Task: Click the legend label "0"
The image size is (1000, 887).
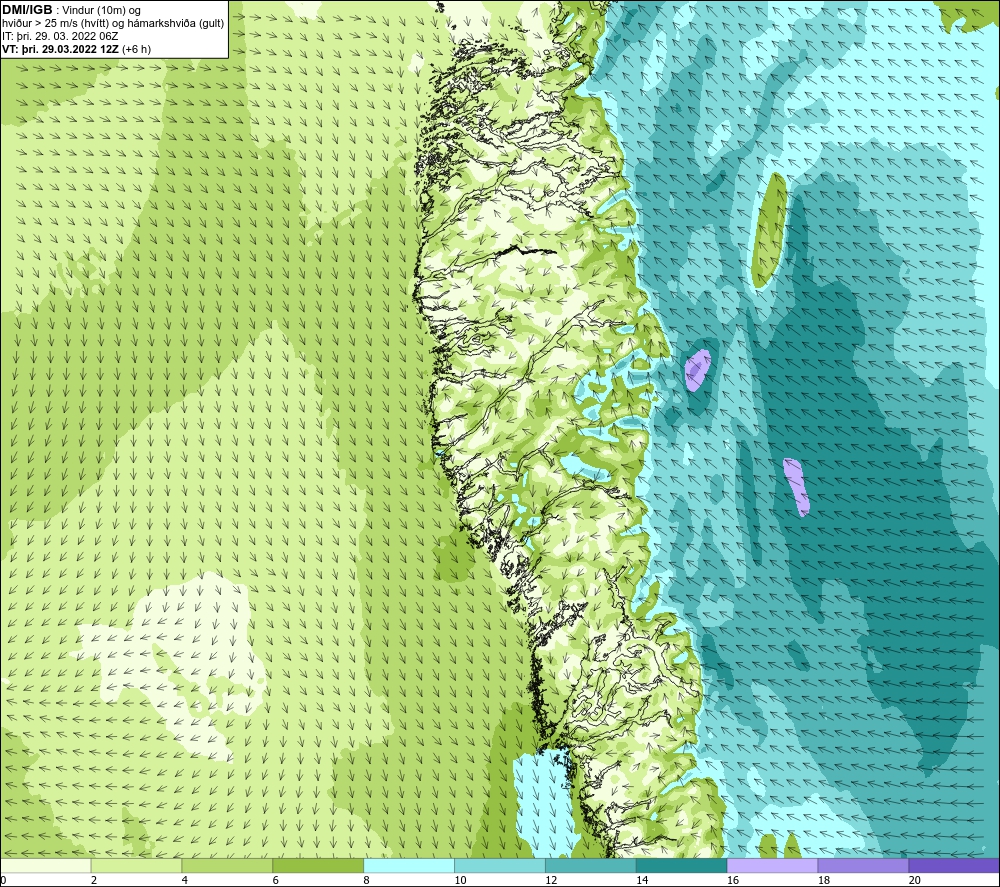Action: (x=3, y=880)
